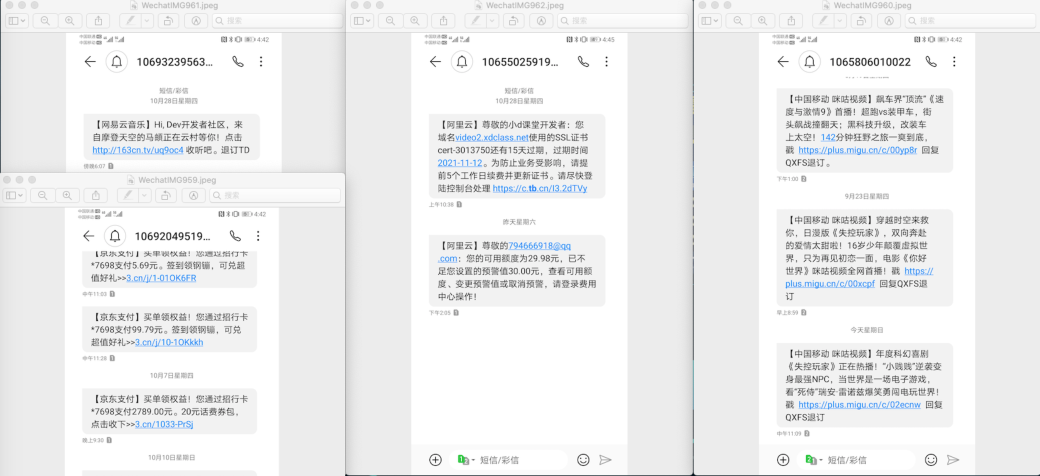Rotate the WechatIMG960 image
Screen dimensions: 1040x476
(860, 21)
